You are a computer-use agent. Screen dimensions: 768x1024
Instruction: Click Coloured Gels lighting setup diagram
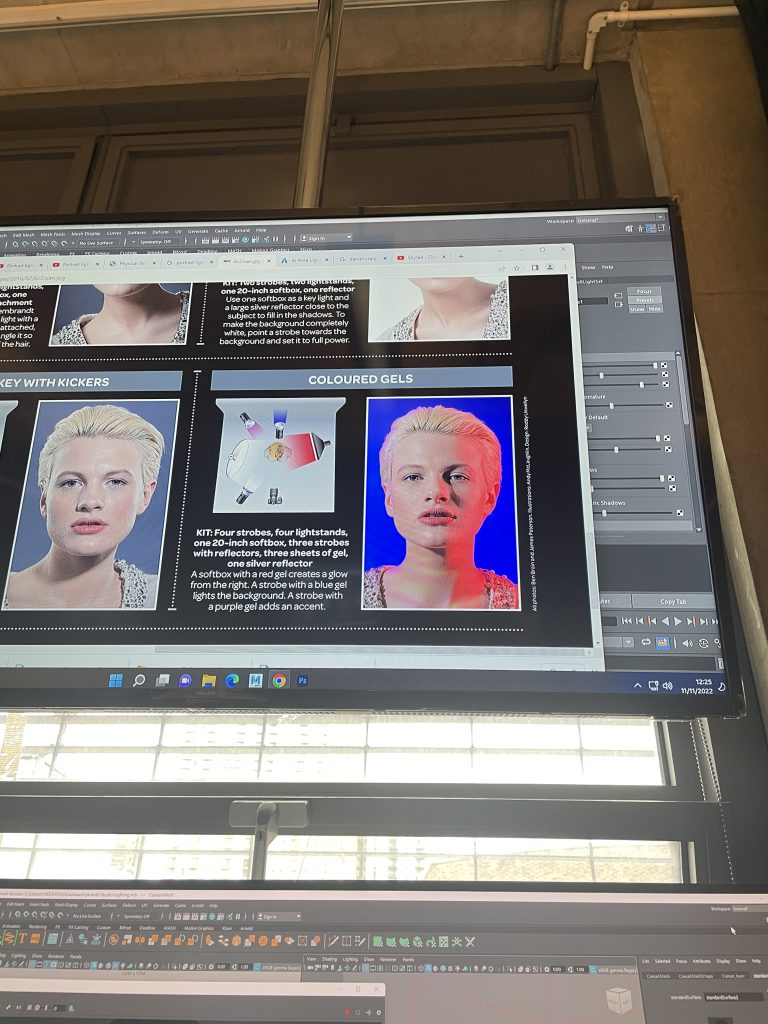tap(279, 455)
